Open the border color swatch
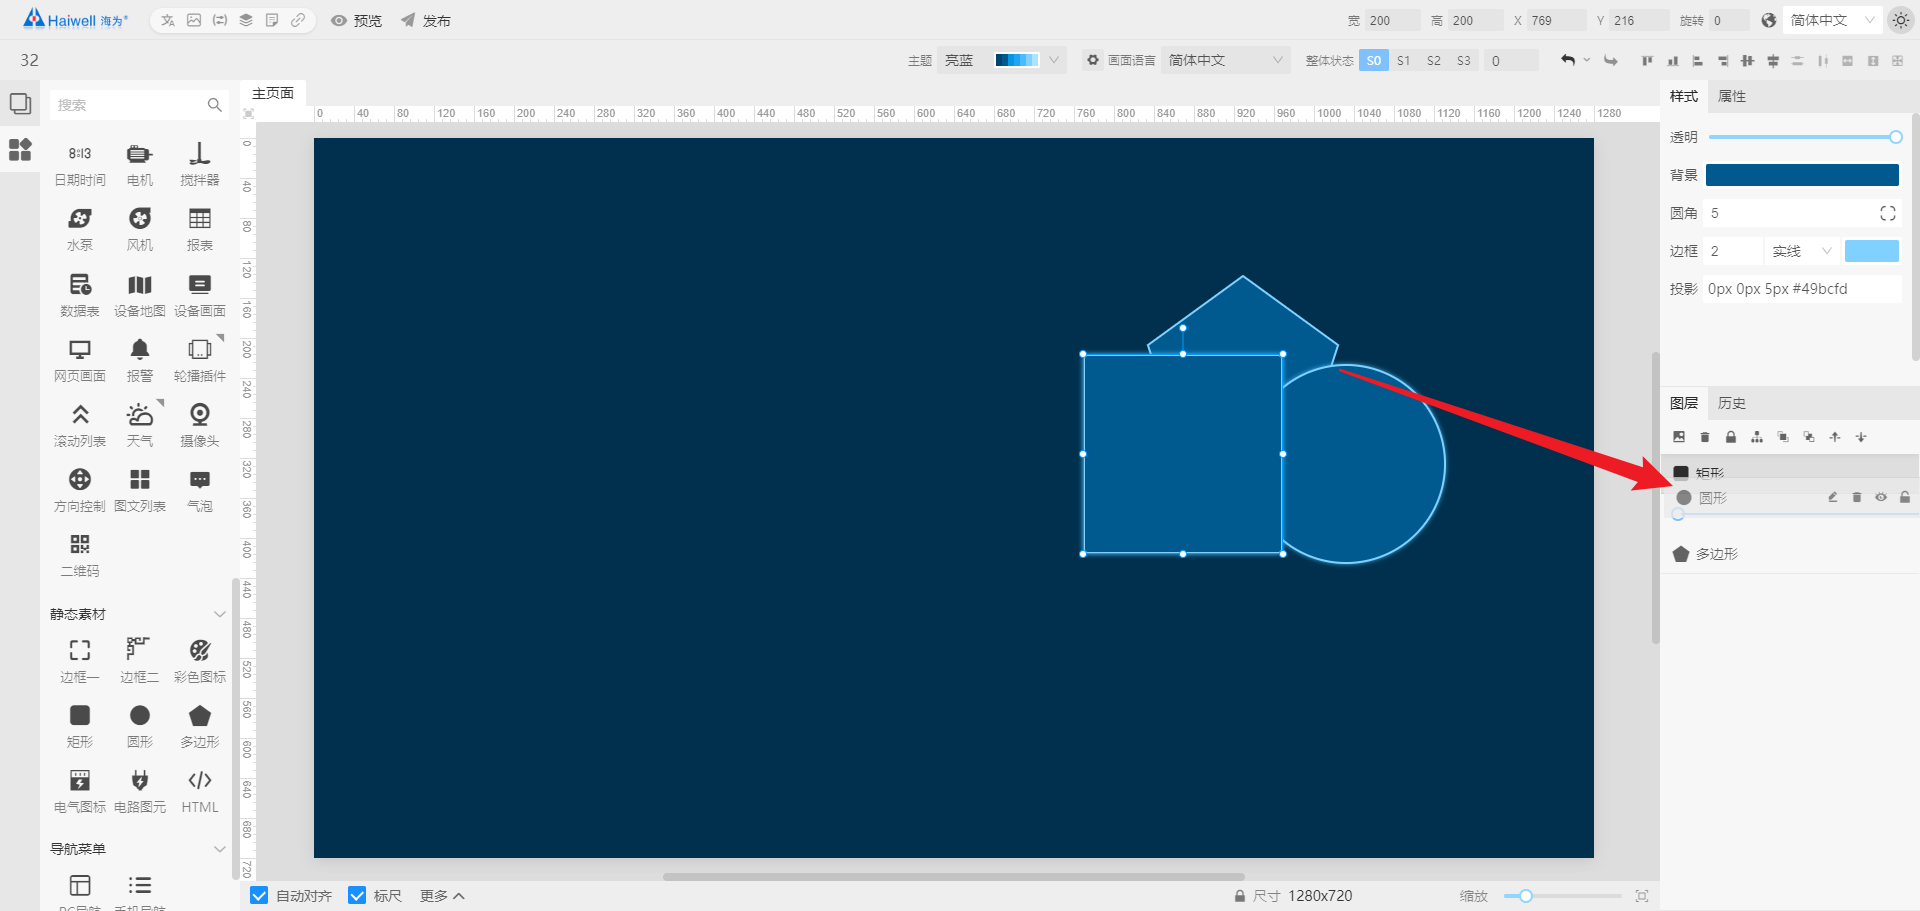The width and height of the screenshot is (1920, 911). (x=1872, y=251)
